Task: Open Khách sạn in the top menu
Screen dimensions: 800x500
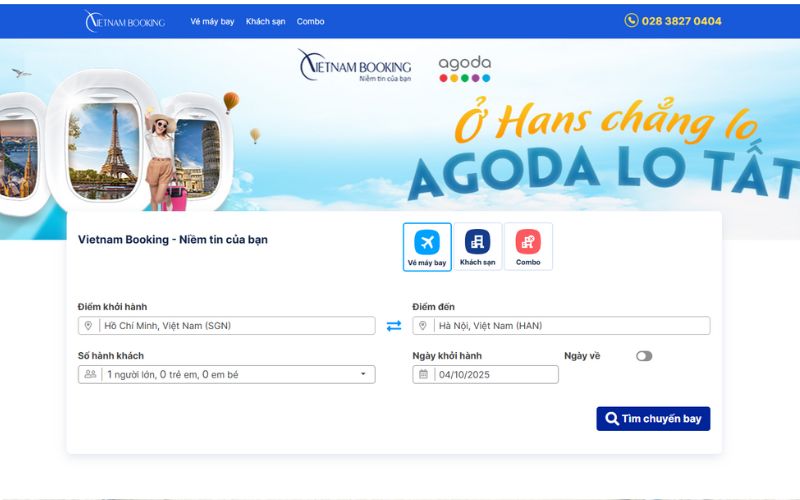Action: (x=265, y=21)
